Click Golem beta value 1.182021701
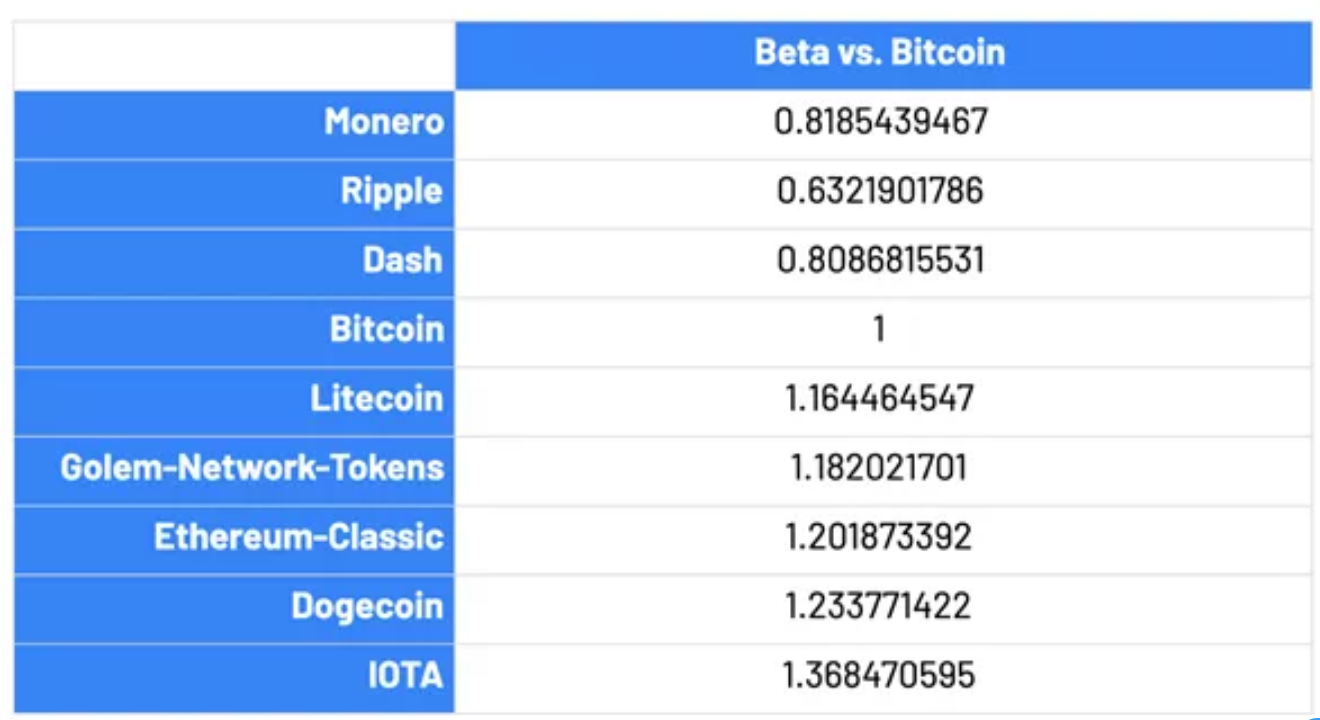 coord(879,467)
